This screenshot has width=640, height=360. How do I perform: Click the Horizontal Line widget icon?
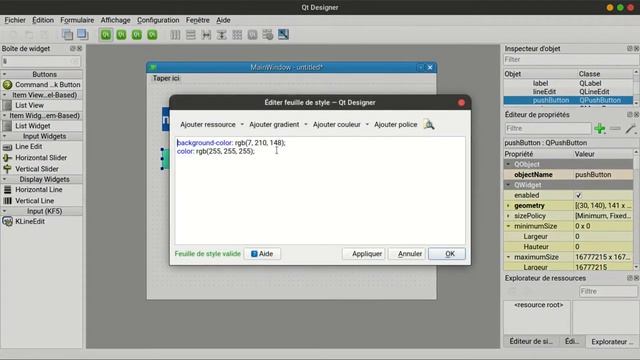7,190
